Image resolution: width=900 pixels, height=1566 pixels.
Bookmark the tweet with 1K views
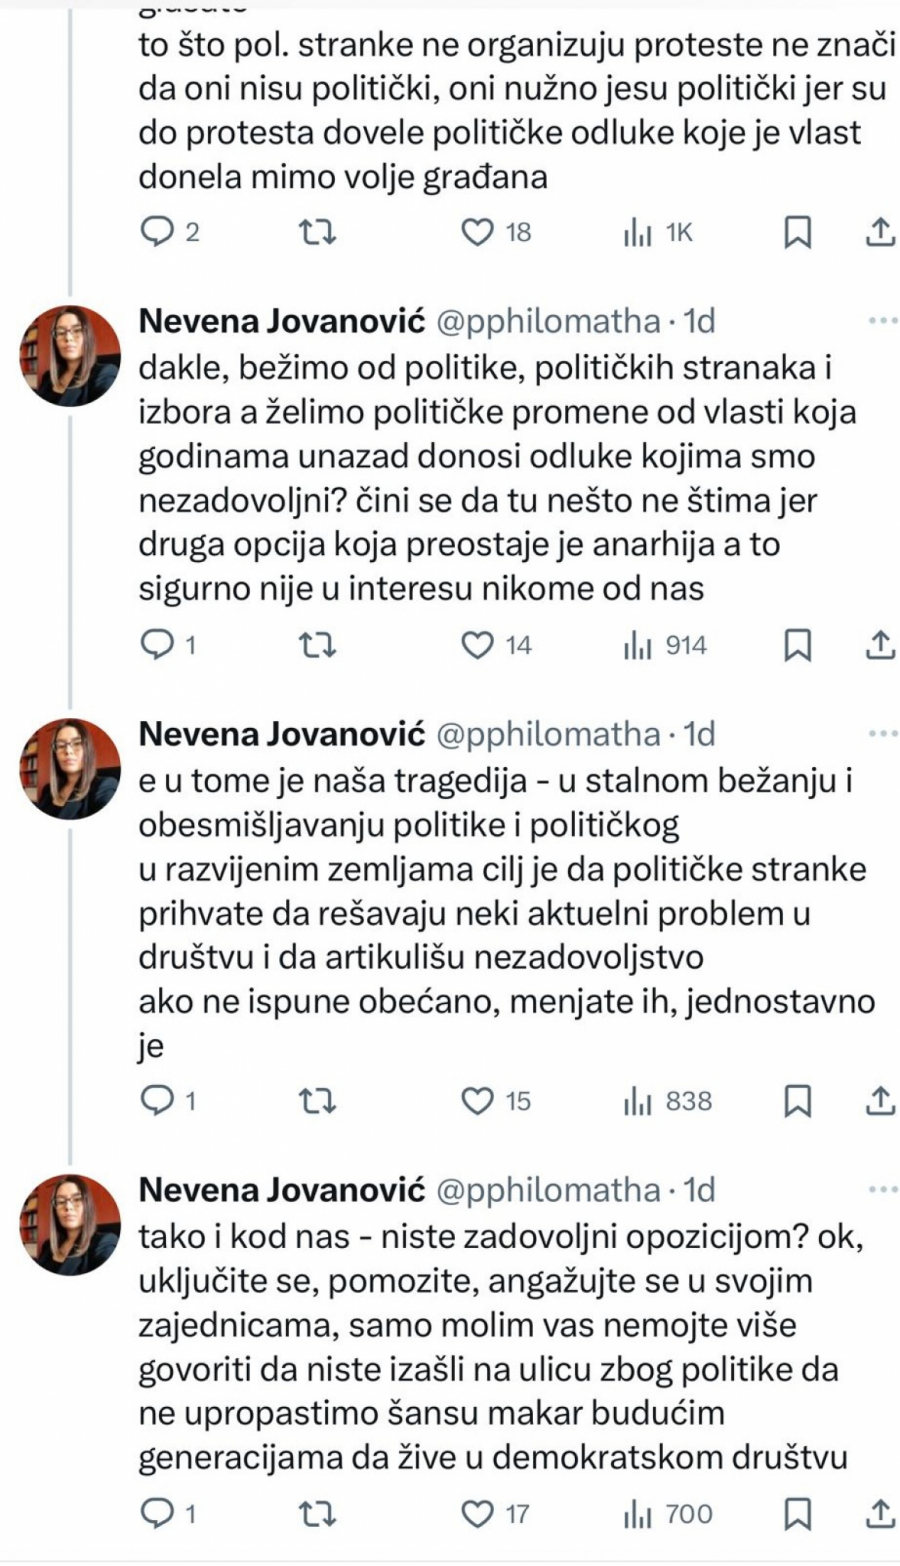click(x=796, y=233)
